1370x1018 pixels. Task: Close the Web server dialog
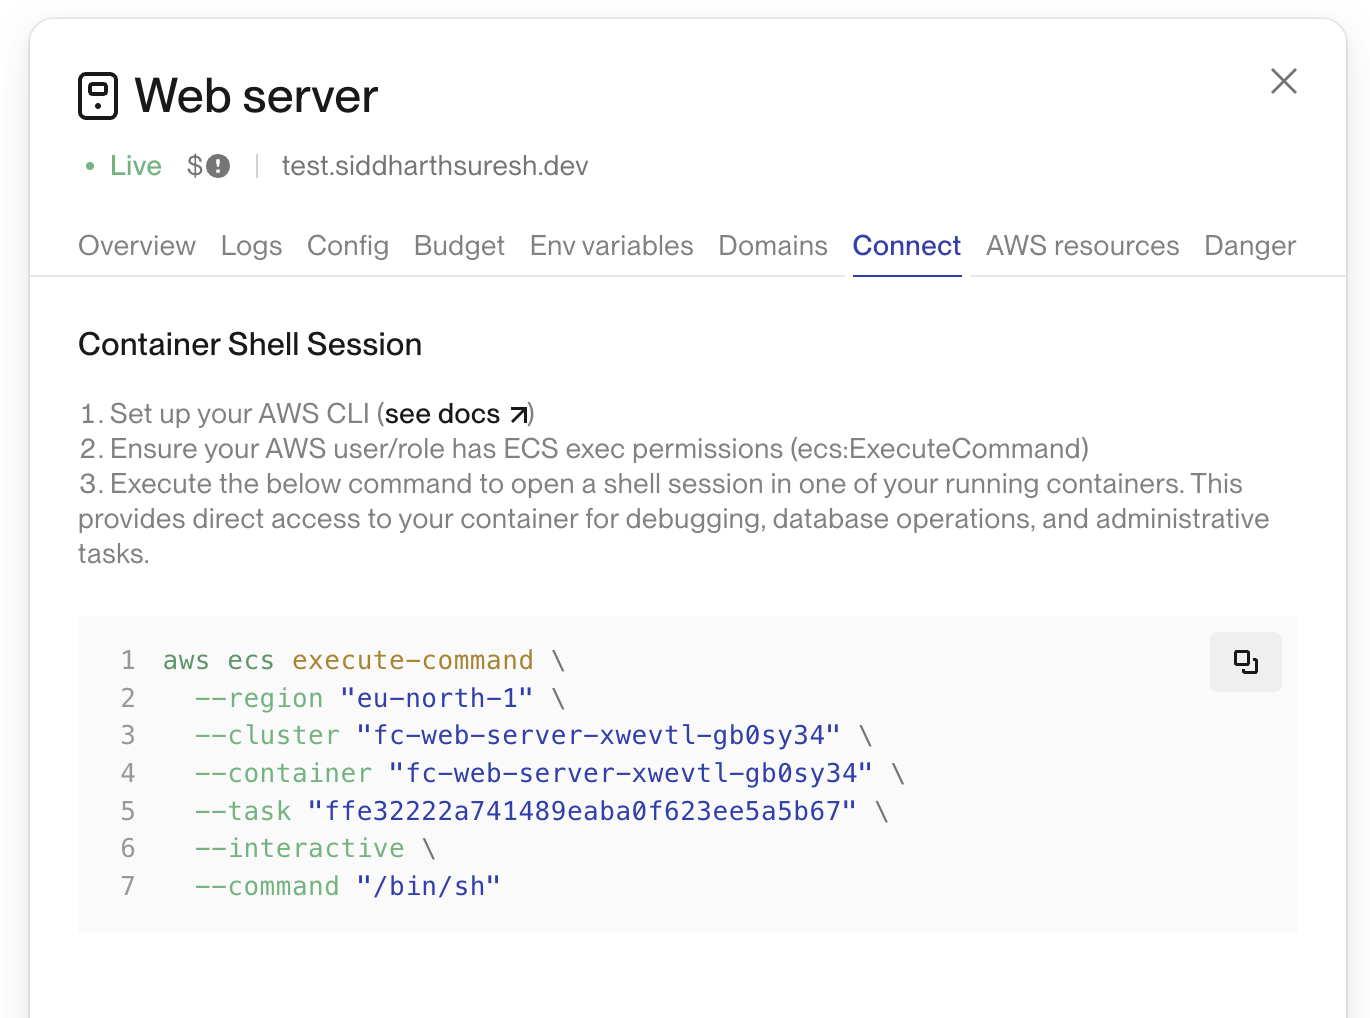pyautogui.click(x=1283, y=81)
